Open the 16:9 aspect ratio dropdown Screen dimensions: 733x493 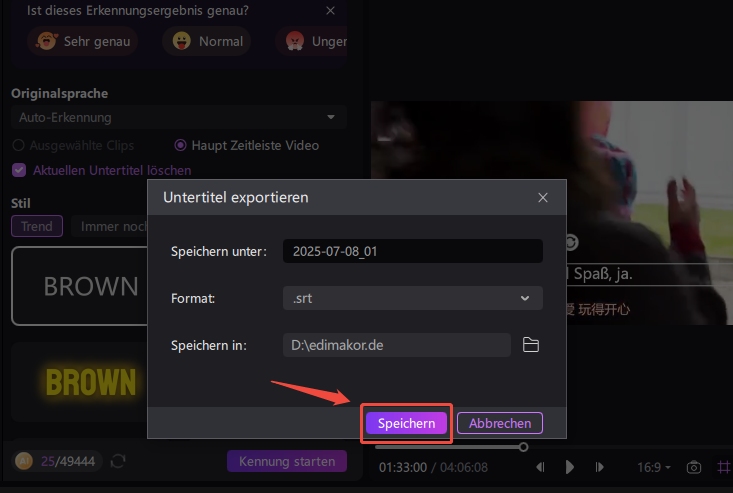(x=654, y=467)
